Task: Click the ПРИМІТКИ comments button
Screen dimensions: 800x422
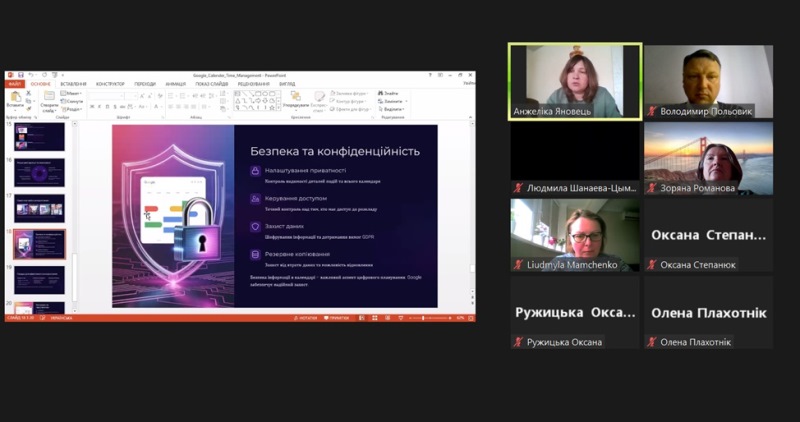Action: click(337, 318)
